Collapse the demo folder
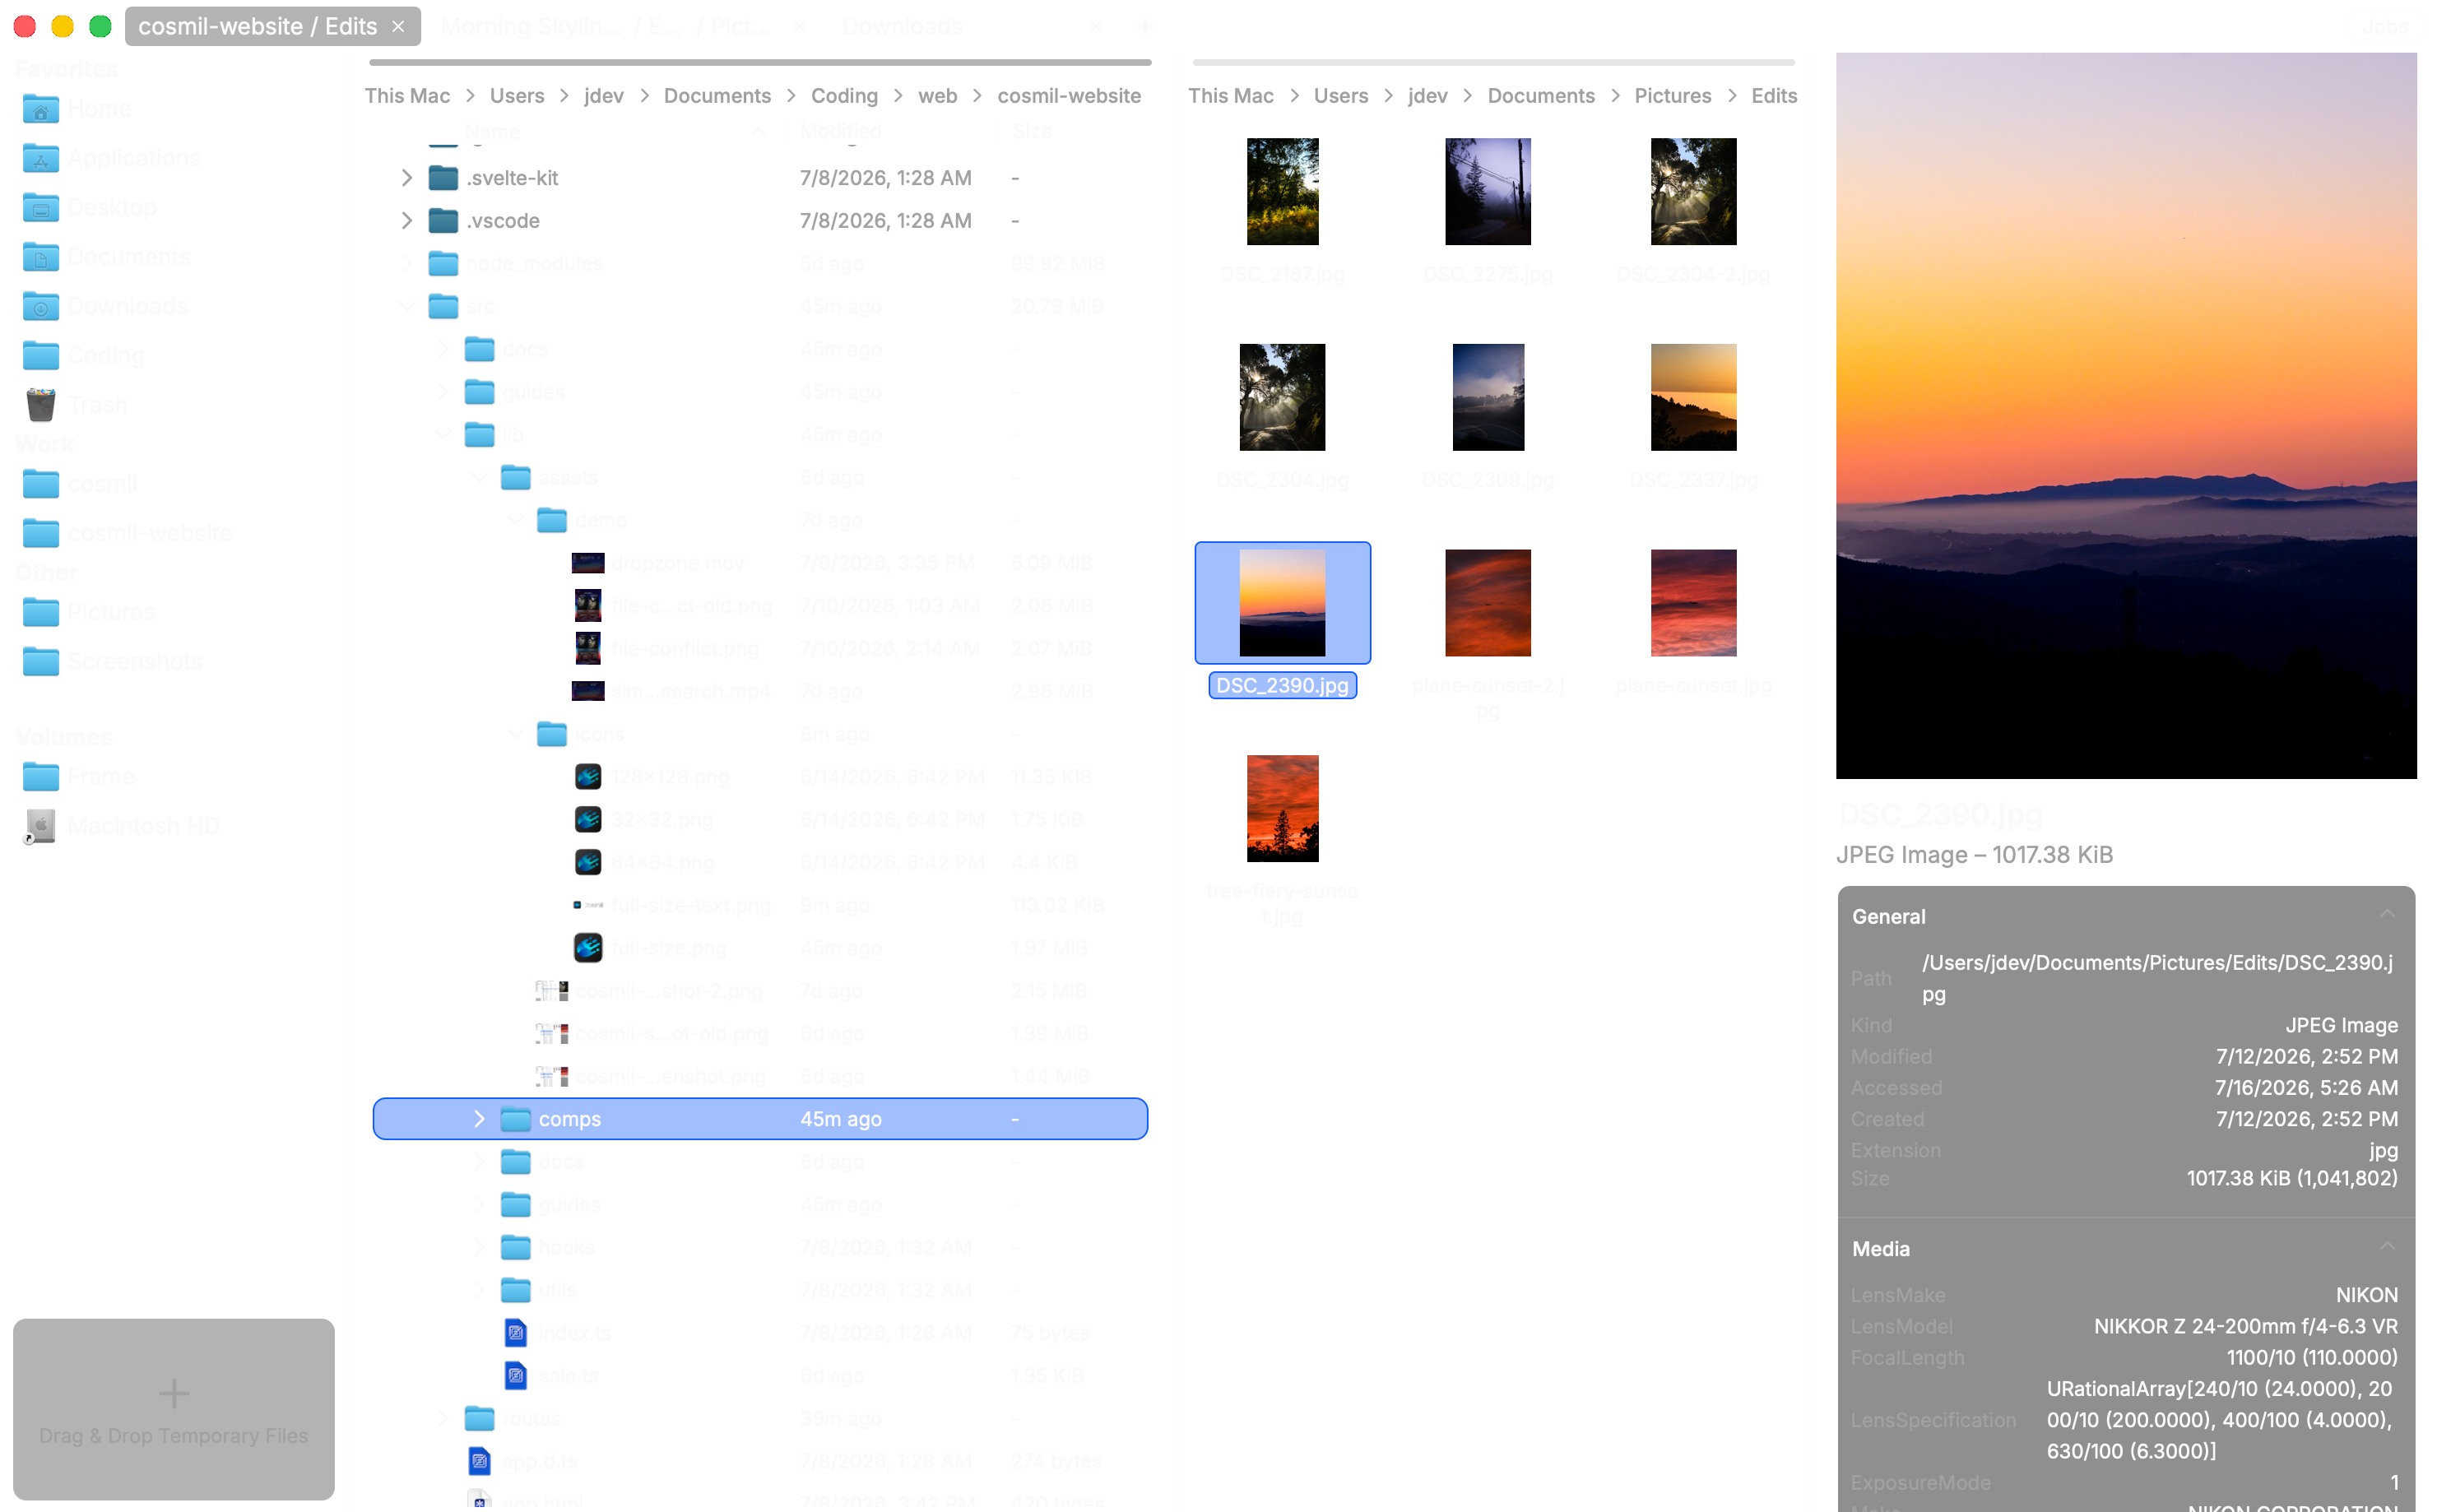Image resolution: width=2437 pixels, height=1512 pixels. click(514, 520)
